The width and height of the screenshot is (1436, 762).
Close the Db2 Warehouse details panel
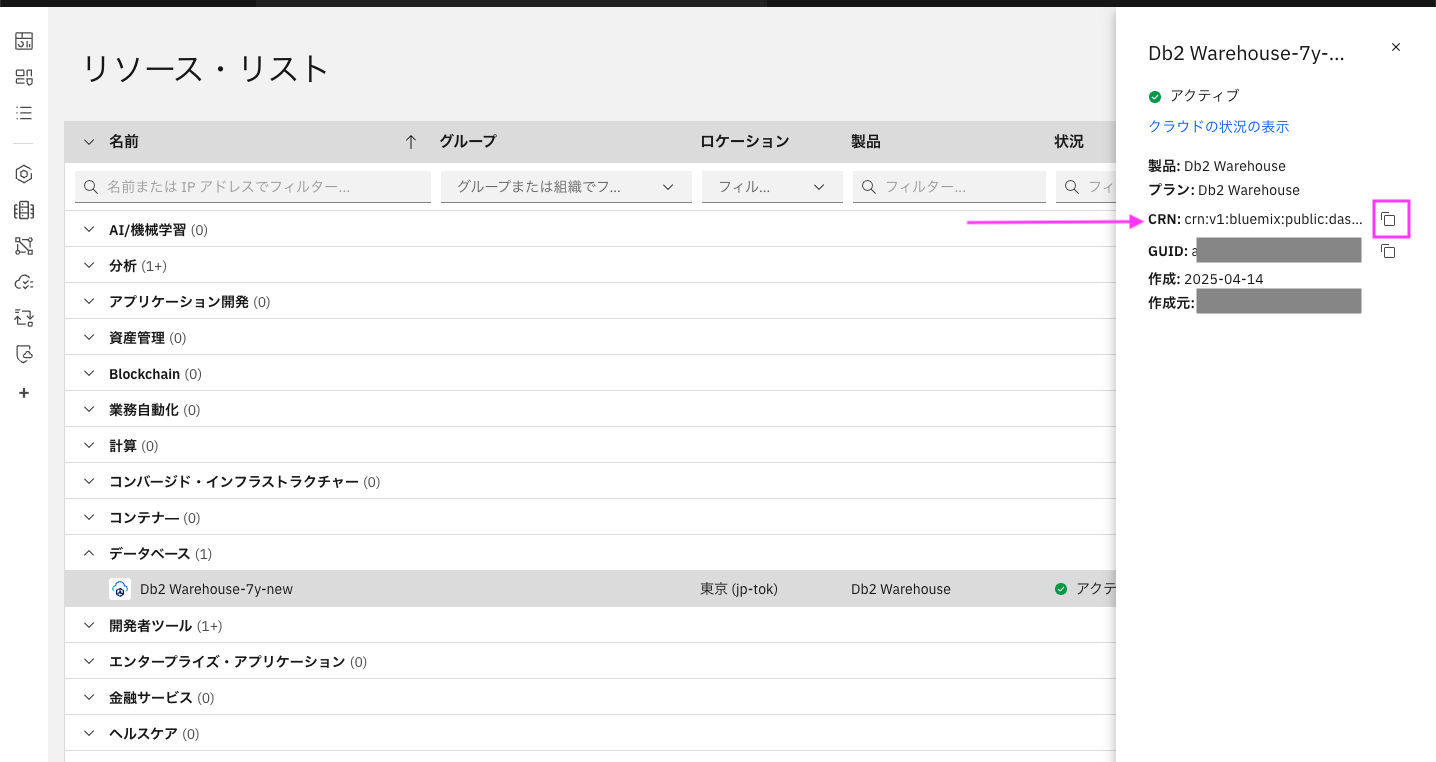[1396, 47]
